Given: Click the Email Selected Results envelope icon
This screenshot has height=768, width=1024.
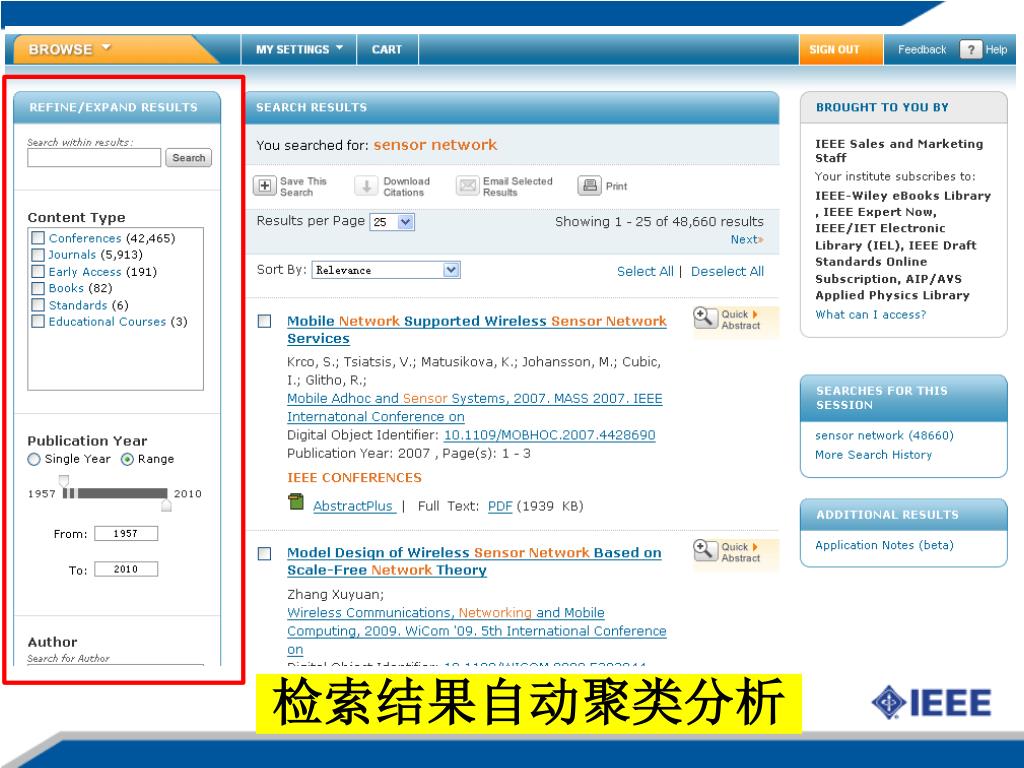Looking at the screenshot, I should coord(468,186).
